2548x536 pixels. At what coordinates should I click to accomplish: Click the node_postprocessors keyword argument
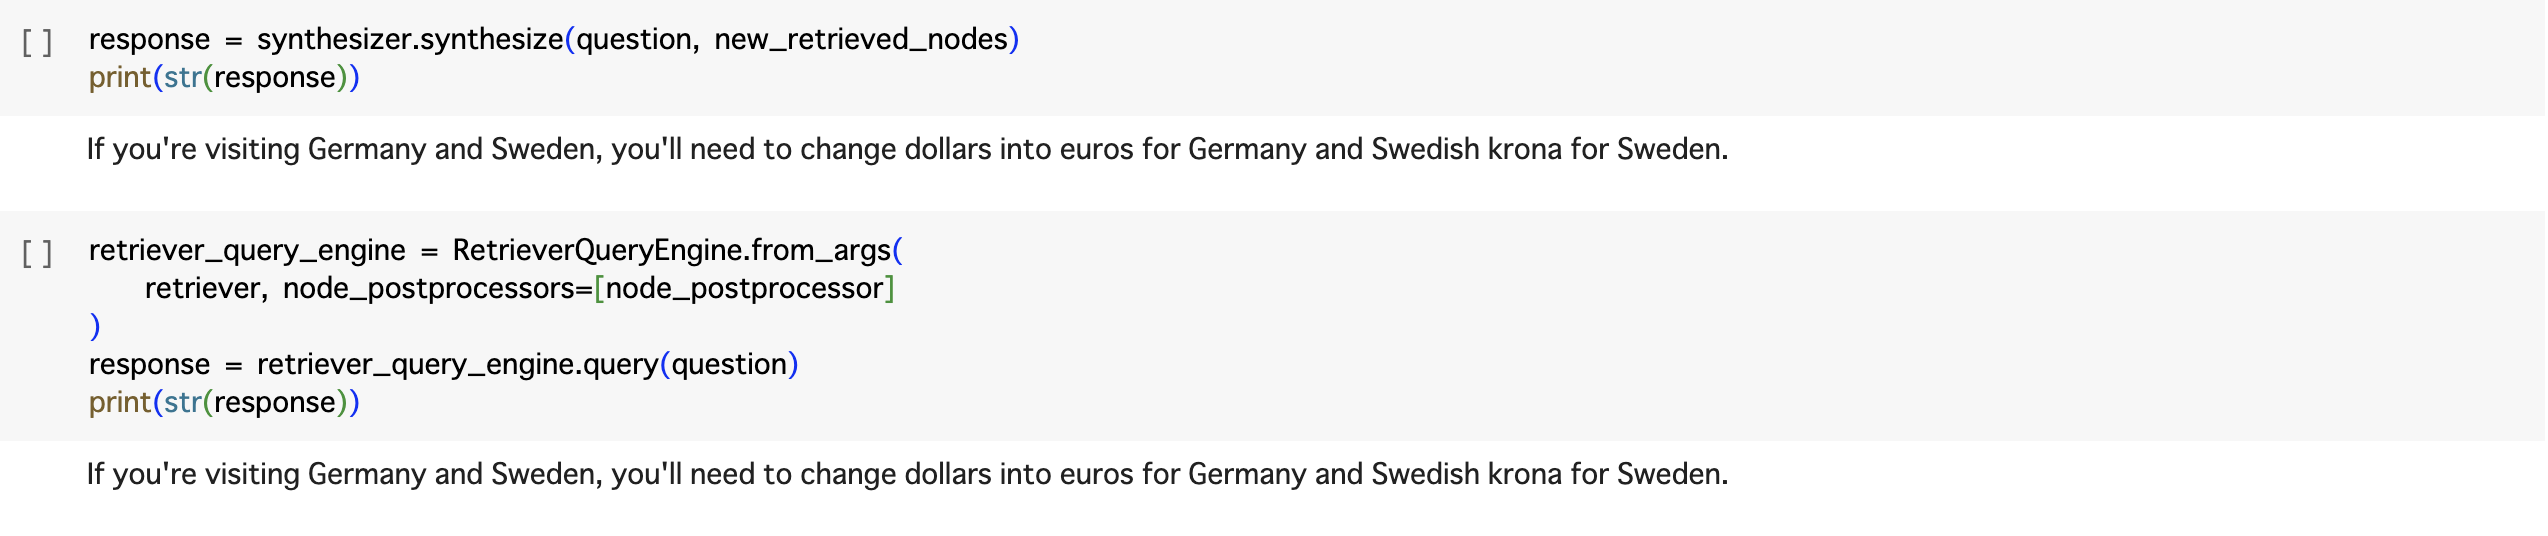pos(428,288)
